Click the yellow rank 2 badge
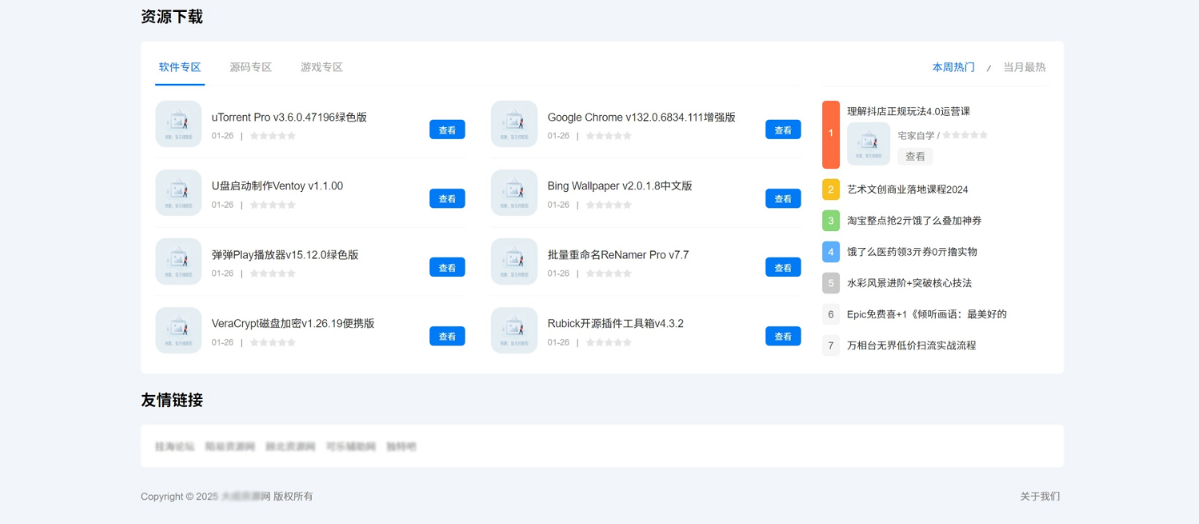Viewport: 1199px width, 524px height. coord(830,190)
